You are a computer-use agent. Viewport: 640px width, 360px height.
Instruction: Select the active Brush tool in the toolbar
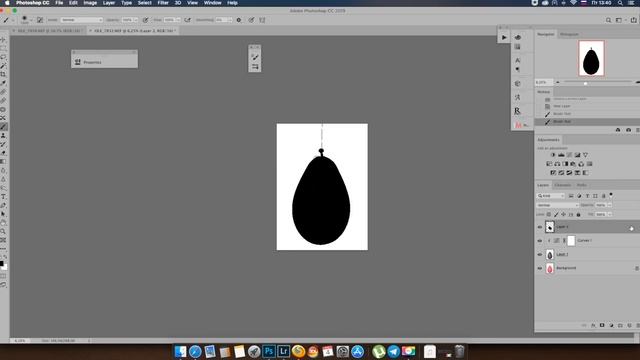[x=3, y=127]
